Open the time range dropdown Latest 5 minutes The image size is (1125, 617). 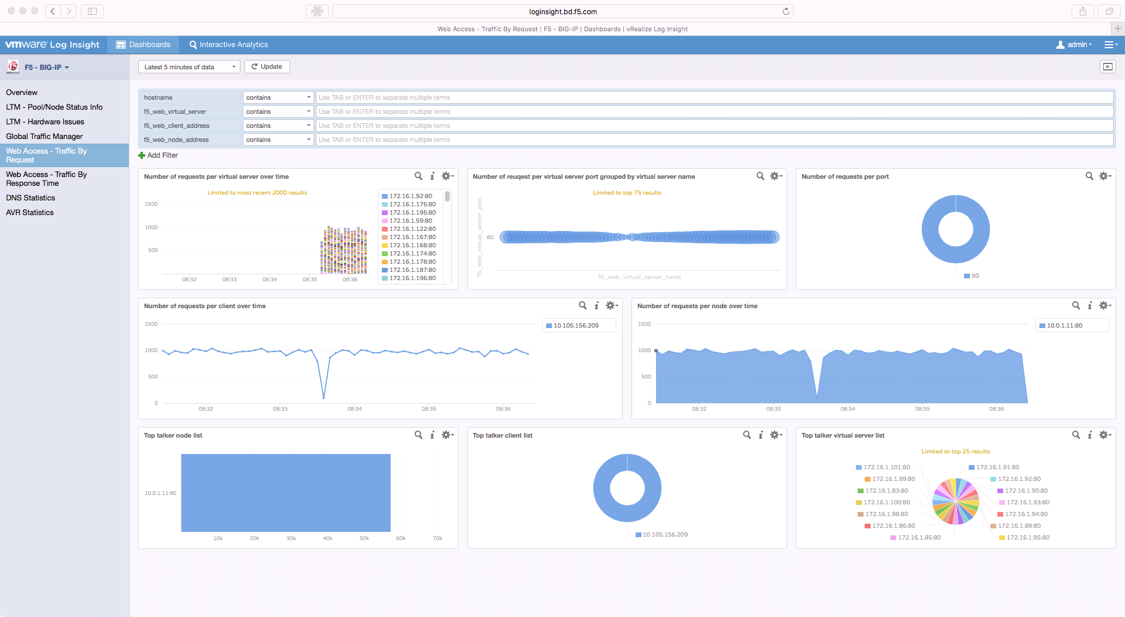pos(189,67)
